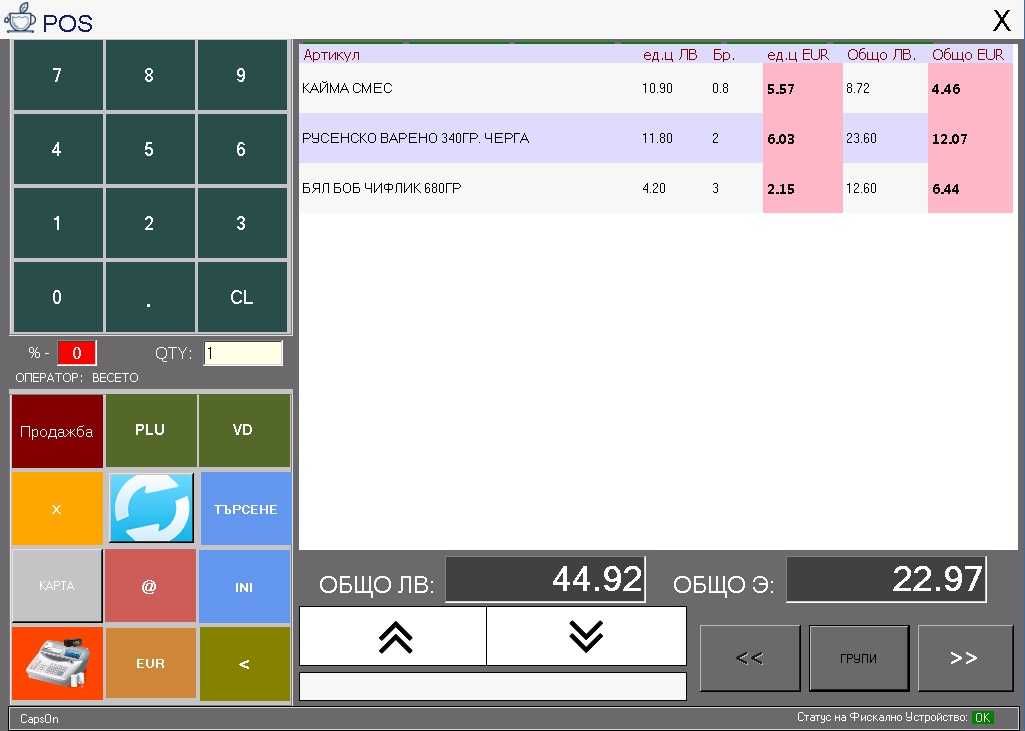Click the QTY input field
The height and width of the screenshot is (731, 1025).
pos(243,354)
